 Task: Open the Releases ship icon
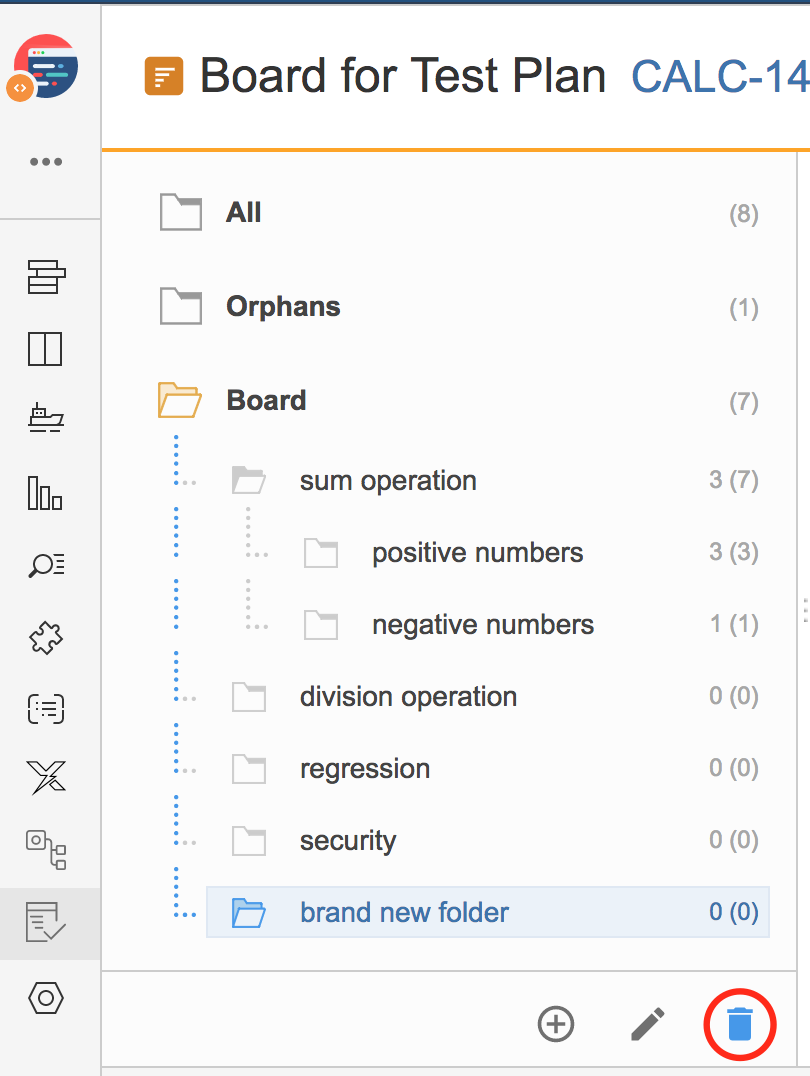pos(46,418)
